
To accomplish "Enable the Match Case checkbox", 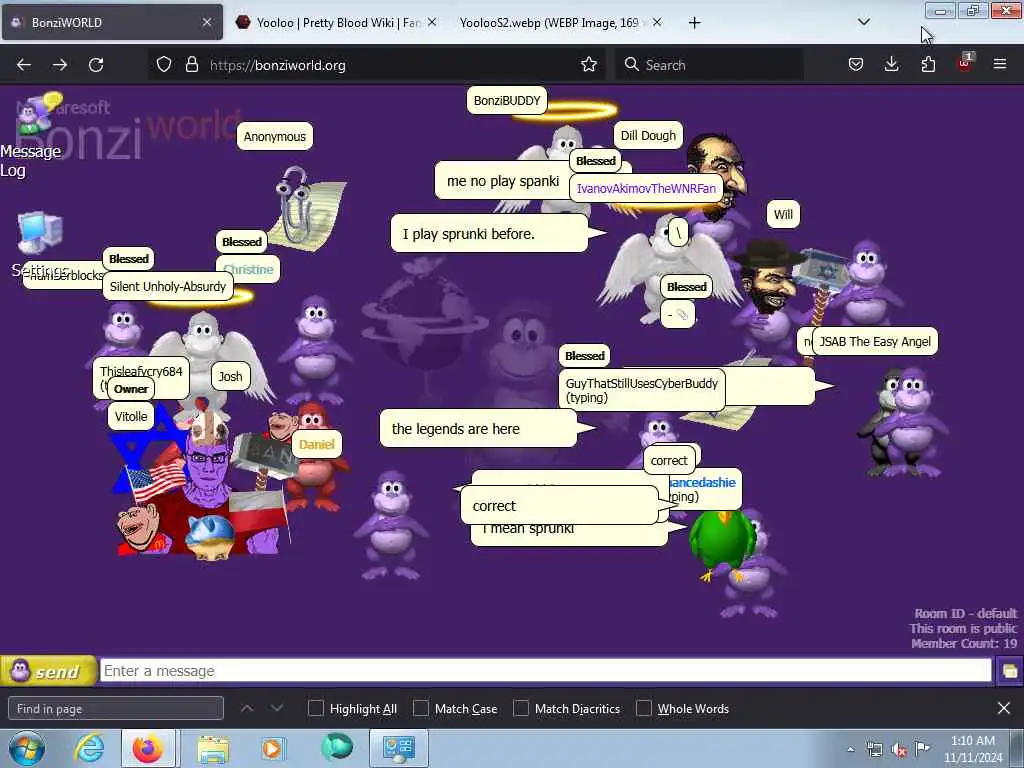I will tap(421, 709).
